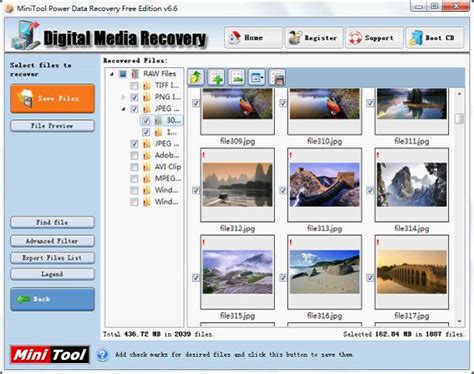474x374 pixels.
Task: Click the scrollbar down arrow
Action: [x=459, y=321]
